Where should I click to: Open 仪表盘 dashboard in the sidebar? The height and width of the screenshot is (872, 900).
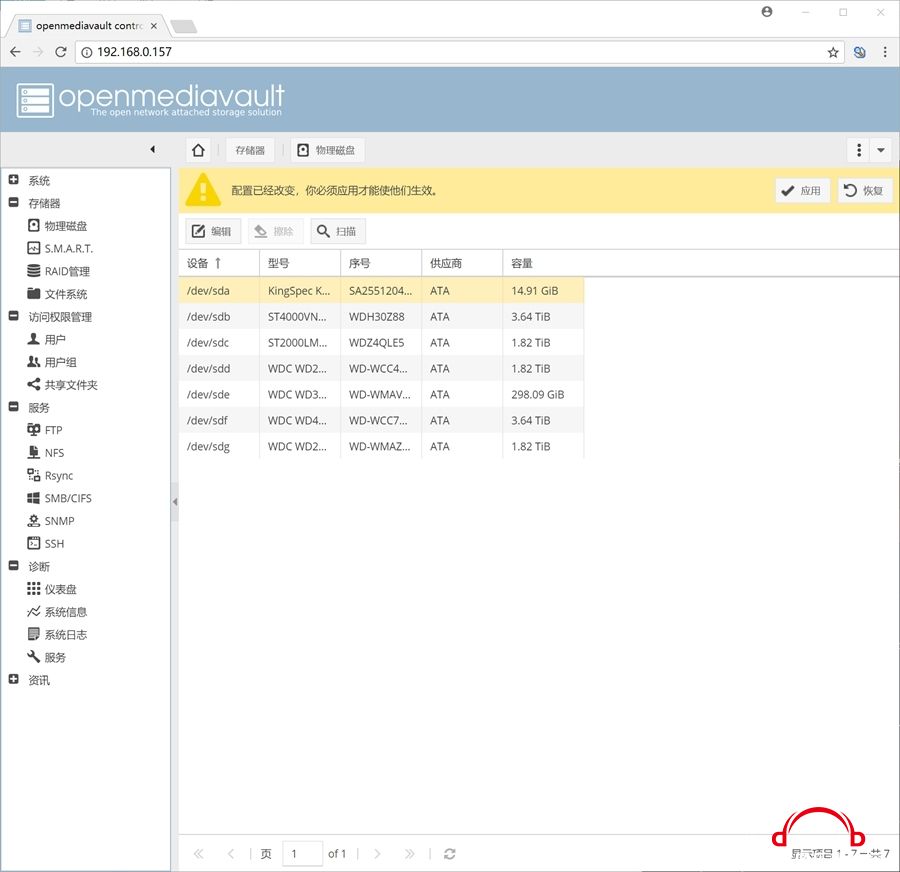tap(52, 589)
